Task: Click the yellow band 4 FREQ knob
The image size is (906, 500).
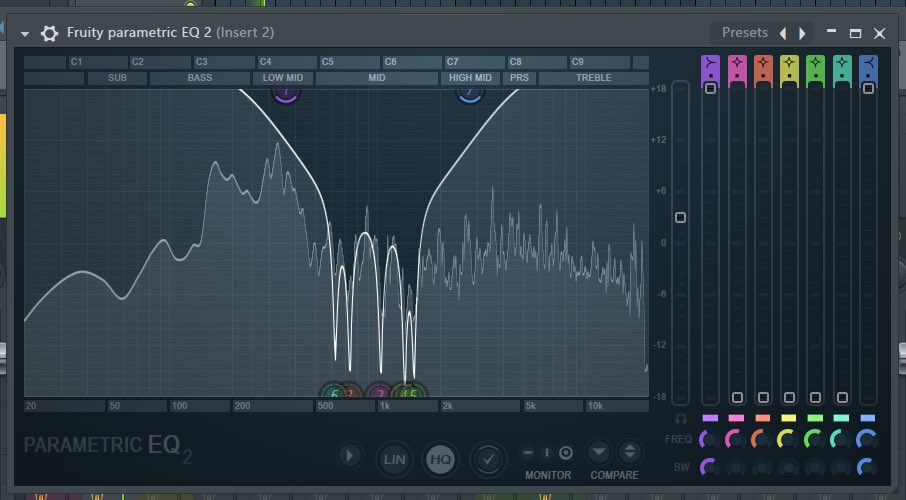Action: (x=788, y=440)
